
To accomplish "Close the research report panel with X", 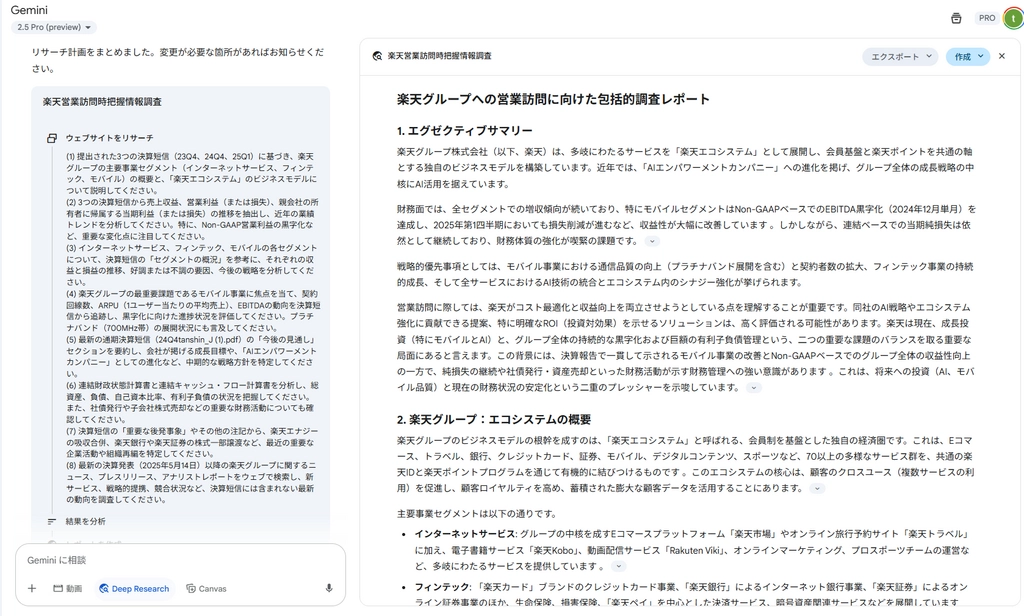I will (1002, 56).
